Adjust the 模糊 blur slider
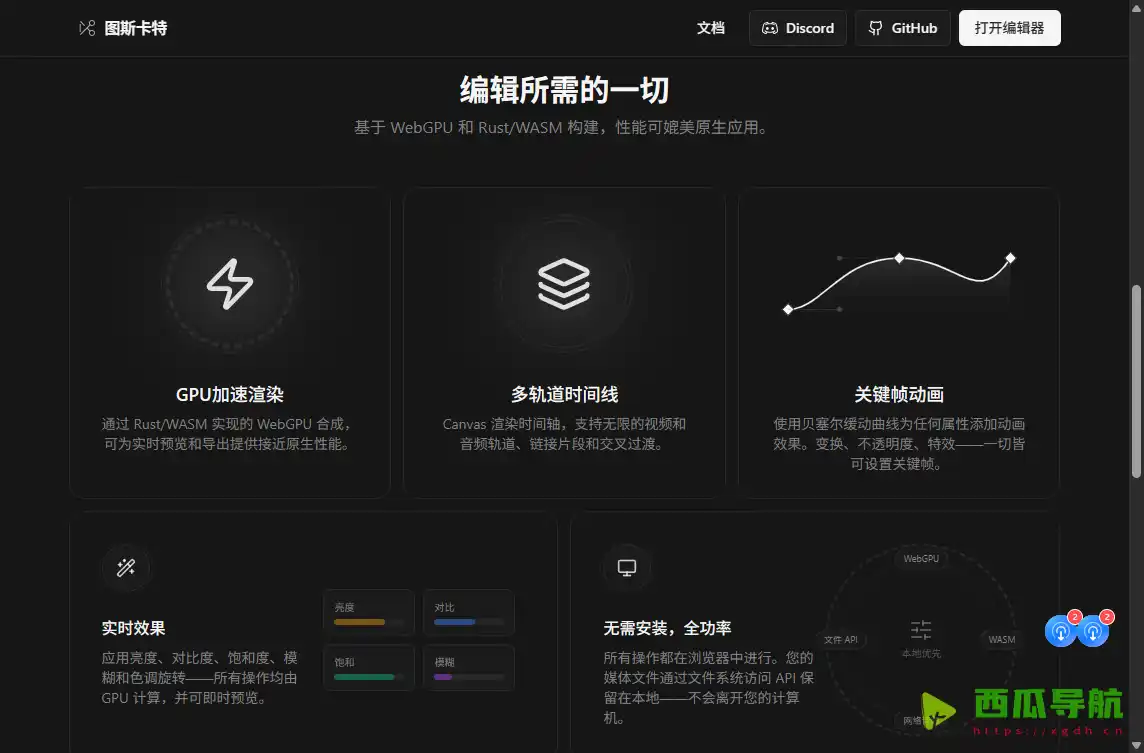 pyautogui.click(x=468, y=677)
